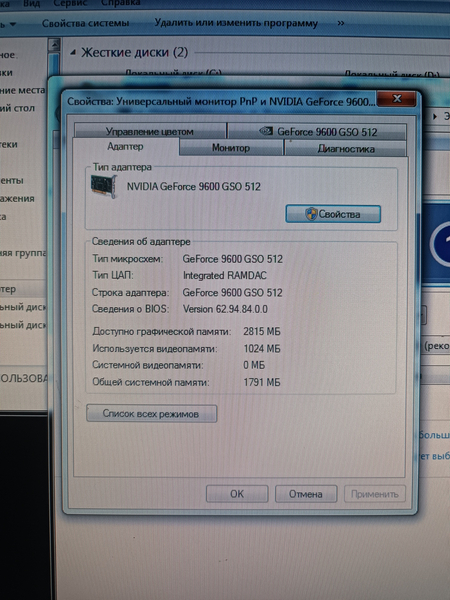Viewport: 450px width, 600px height.
Task: Click Удалить или изменить программу
Action: tap(236, 23)
